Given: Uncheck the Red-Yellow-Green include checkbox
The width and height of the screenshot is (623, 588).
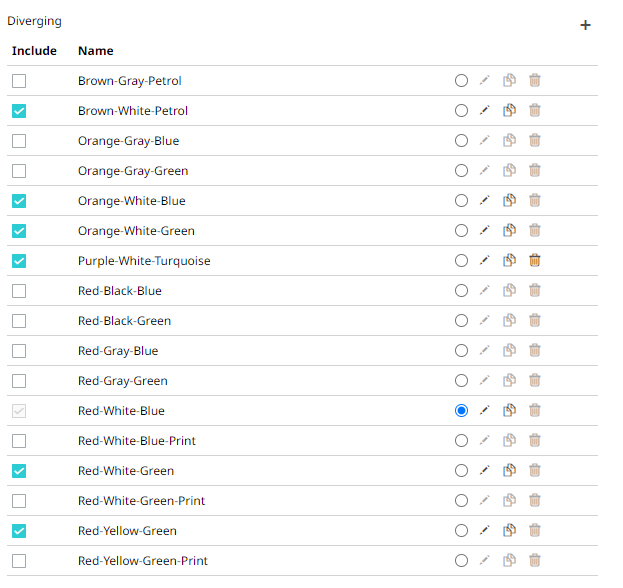Looking at the screenshot, I should click(x=19, y=531).
